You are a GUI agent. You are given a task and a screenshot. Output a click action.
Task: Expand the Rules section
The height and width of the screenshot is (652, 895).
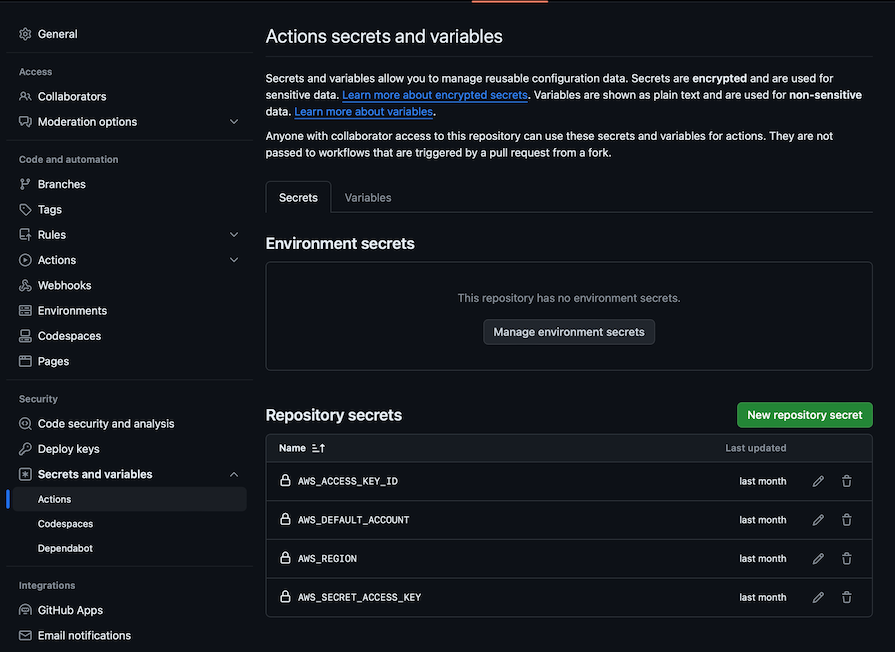tap(234, 234)
